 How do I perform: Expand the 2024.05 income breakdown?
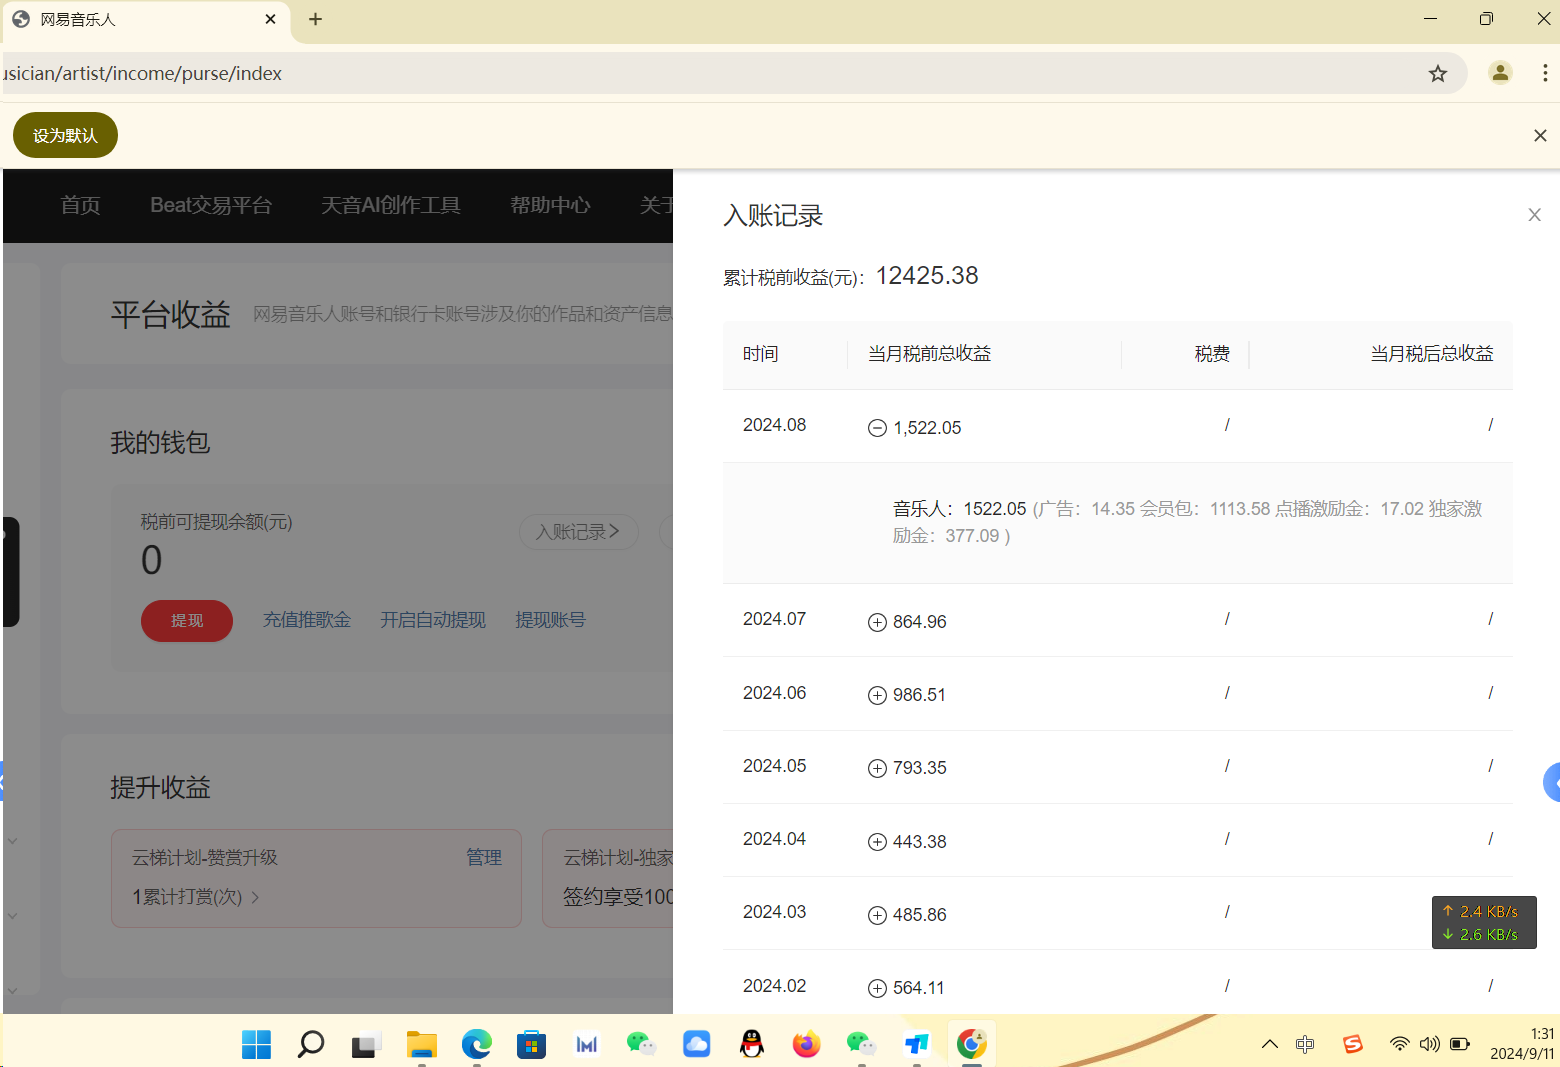[877, 768]
